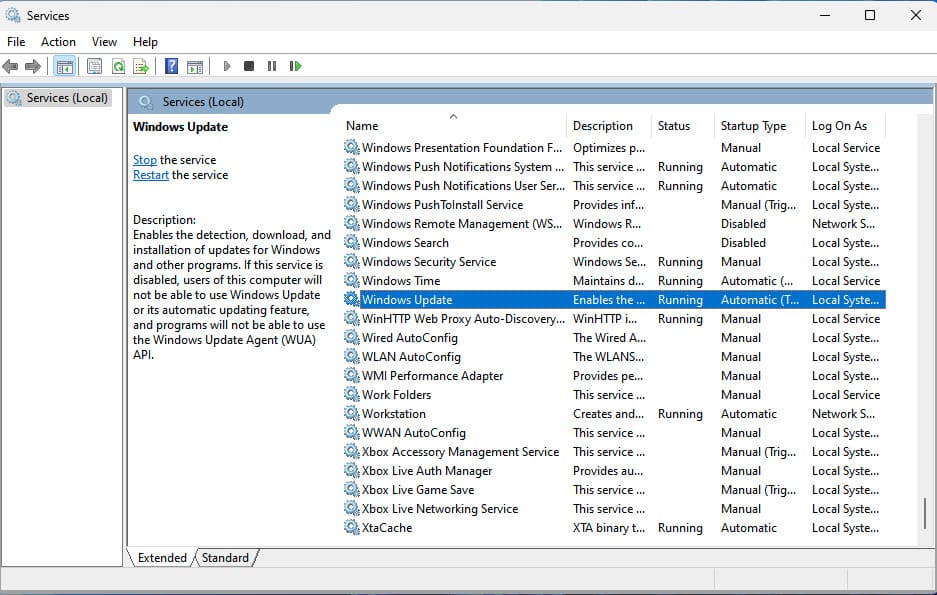
Task: Select Services (Local) in the console tree
Action: point(66,98)
